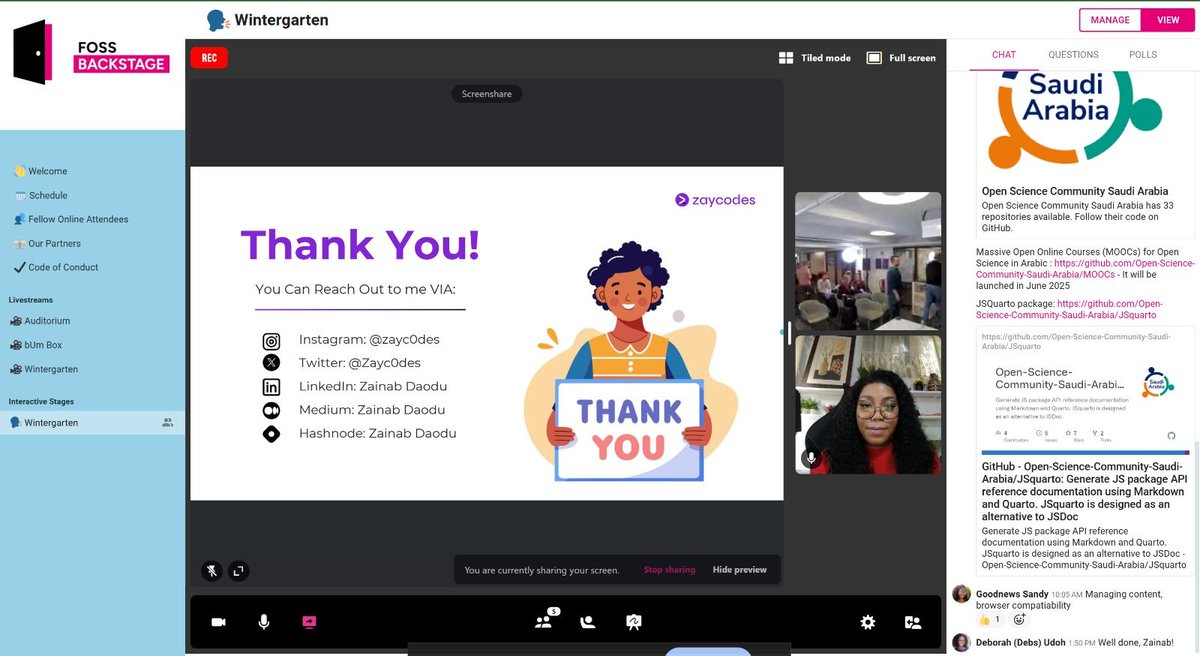Click Open Science Community Saudi Arabia card title
Image resolution: width=1200 pixels, height=656 pixels.
[1075, 191]
